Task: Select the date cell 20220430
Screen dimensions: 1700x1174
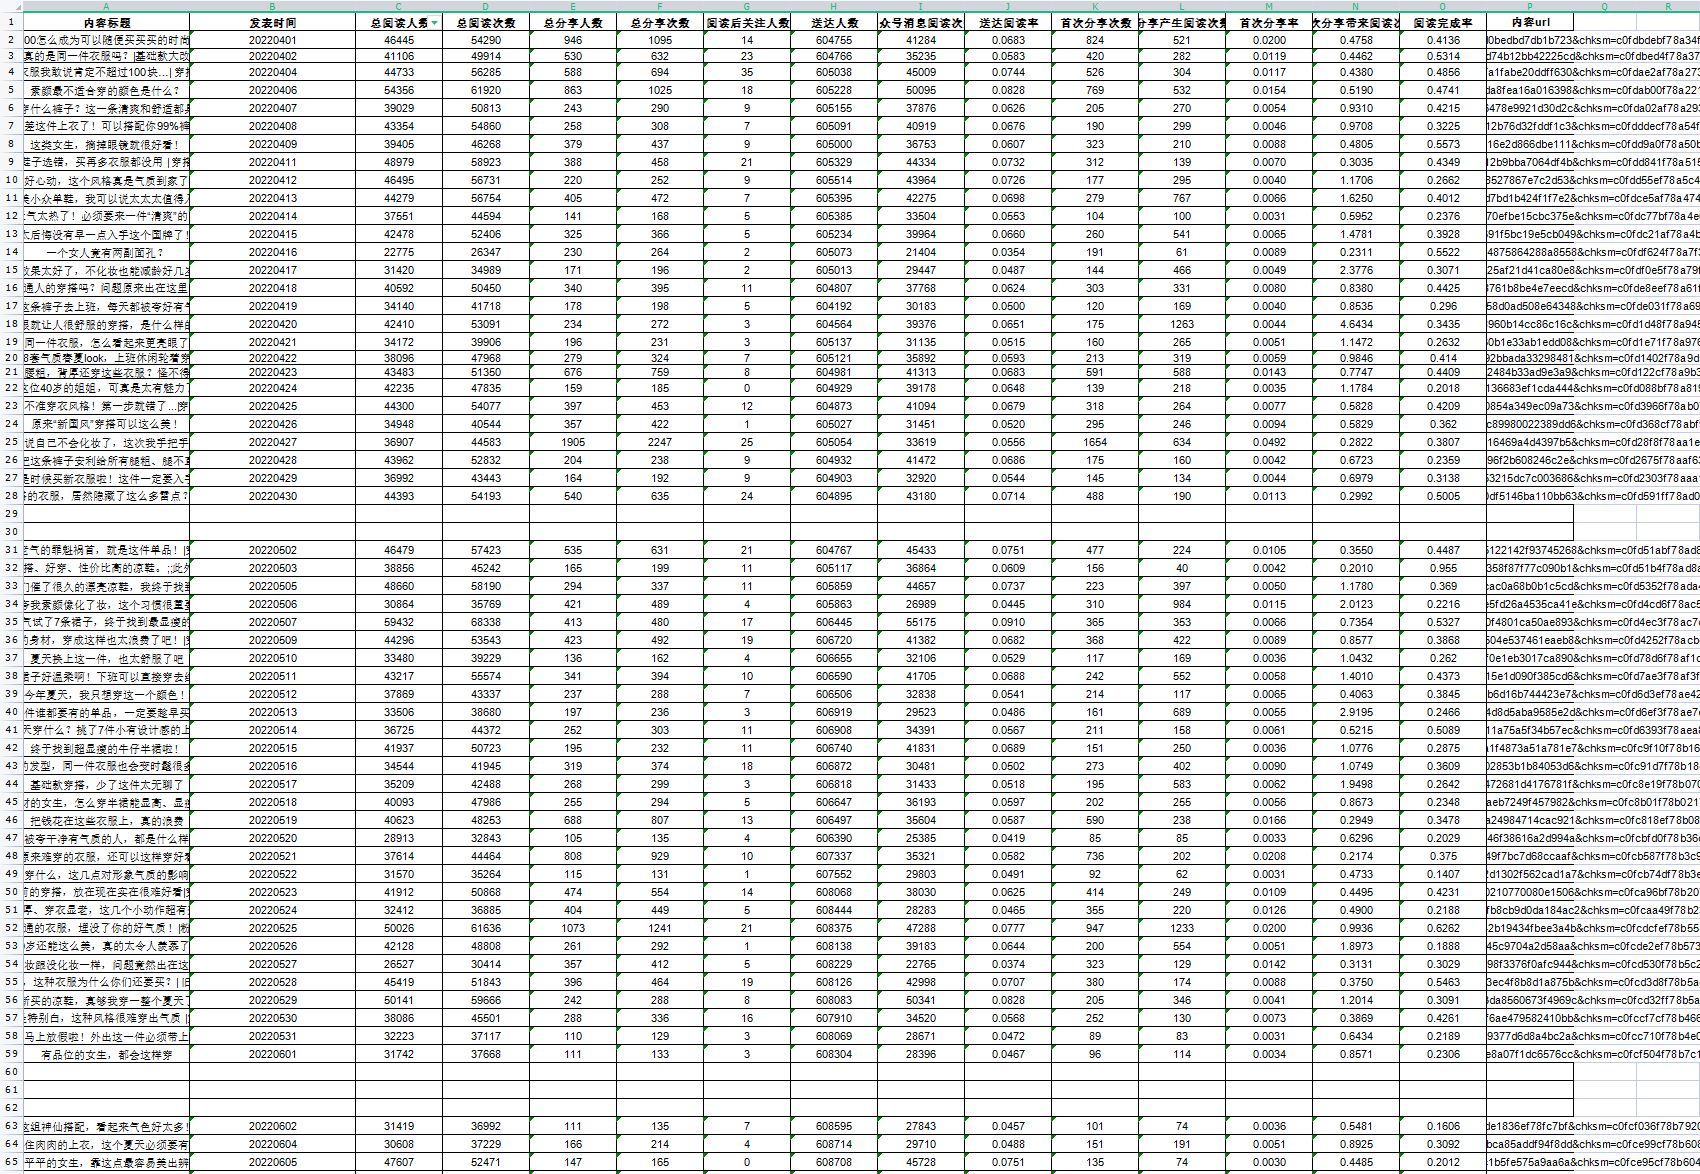Action: (x=272, y=496)
